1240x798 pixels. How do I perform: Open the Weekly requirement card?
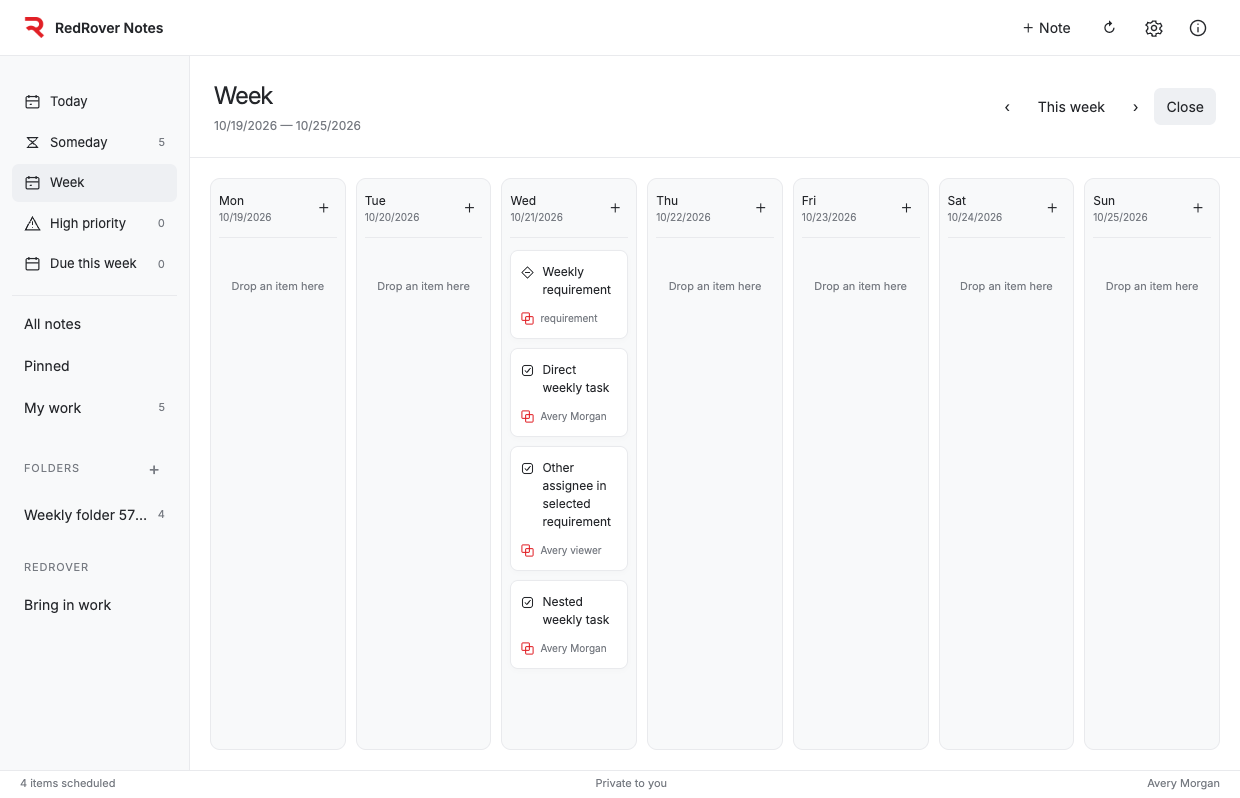tap(569, 295)
